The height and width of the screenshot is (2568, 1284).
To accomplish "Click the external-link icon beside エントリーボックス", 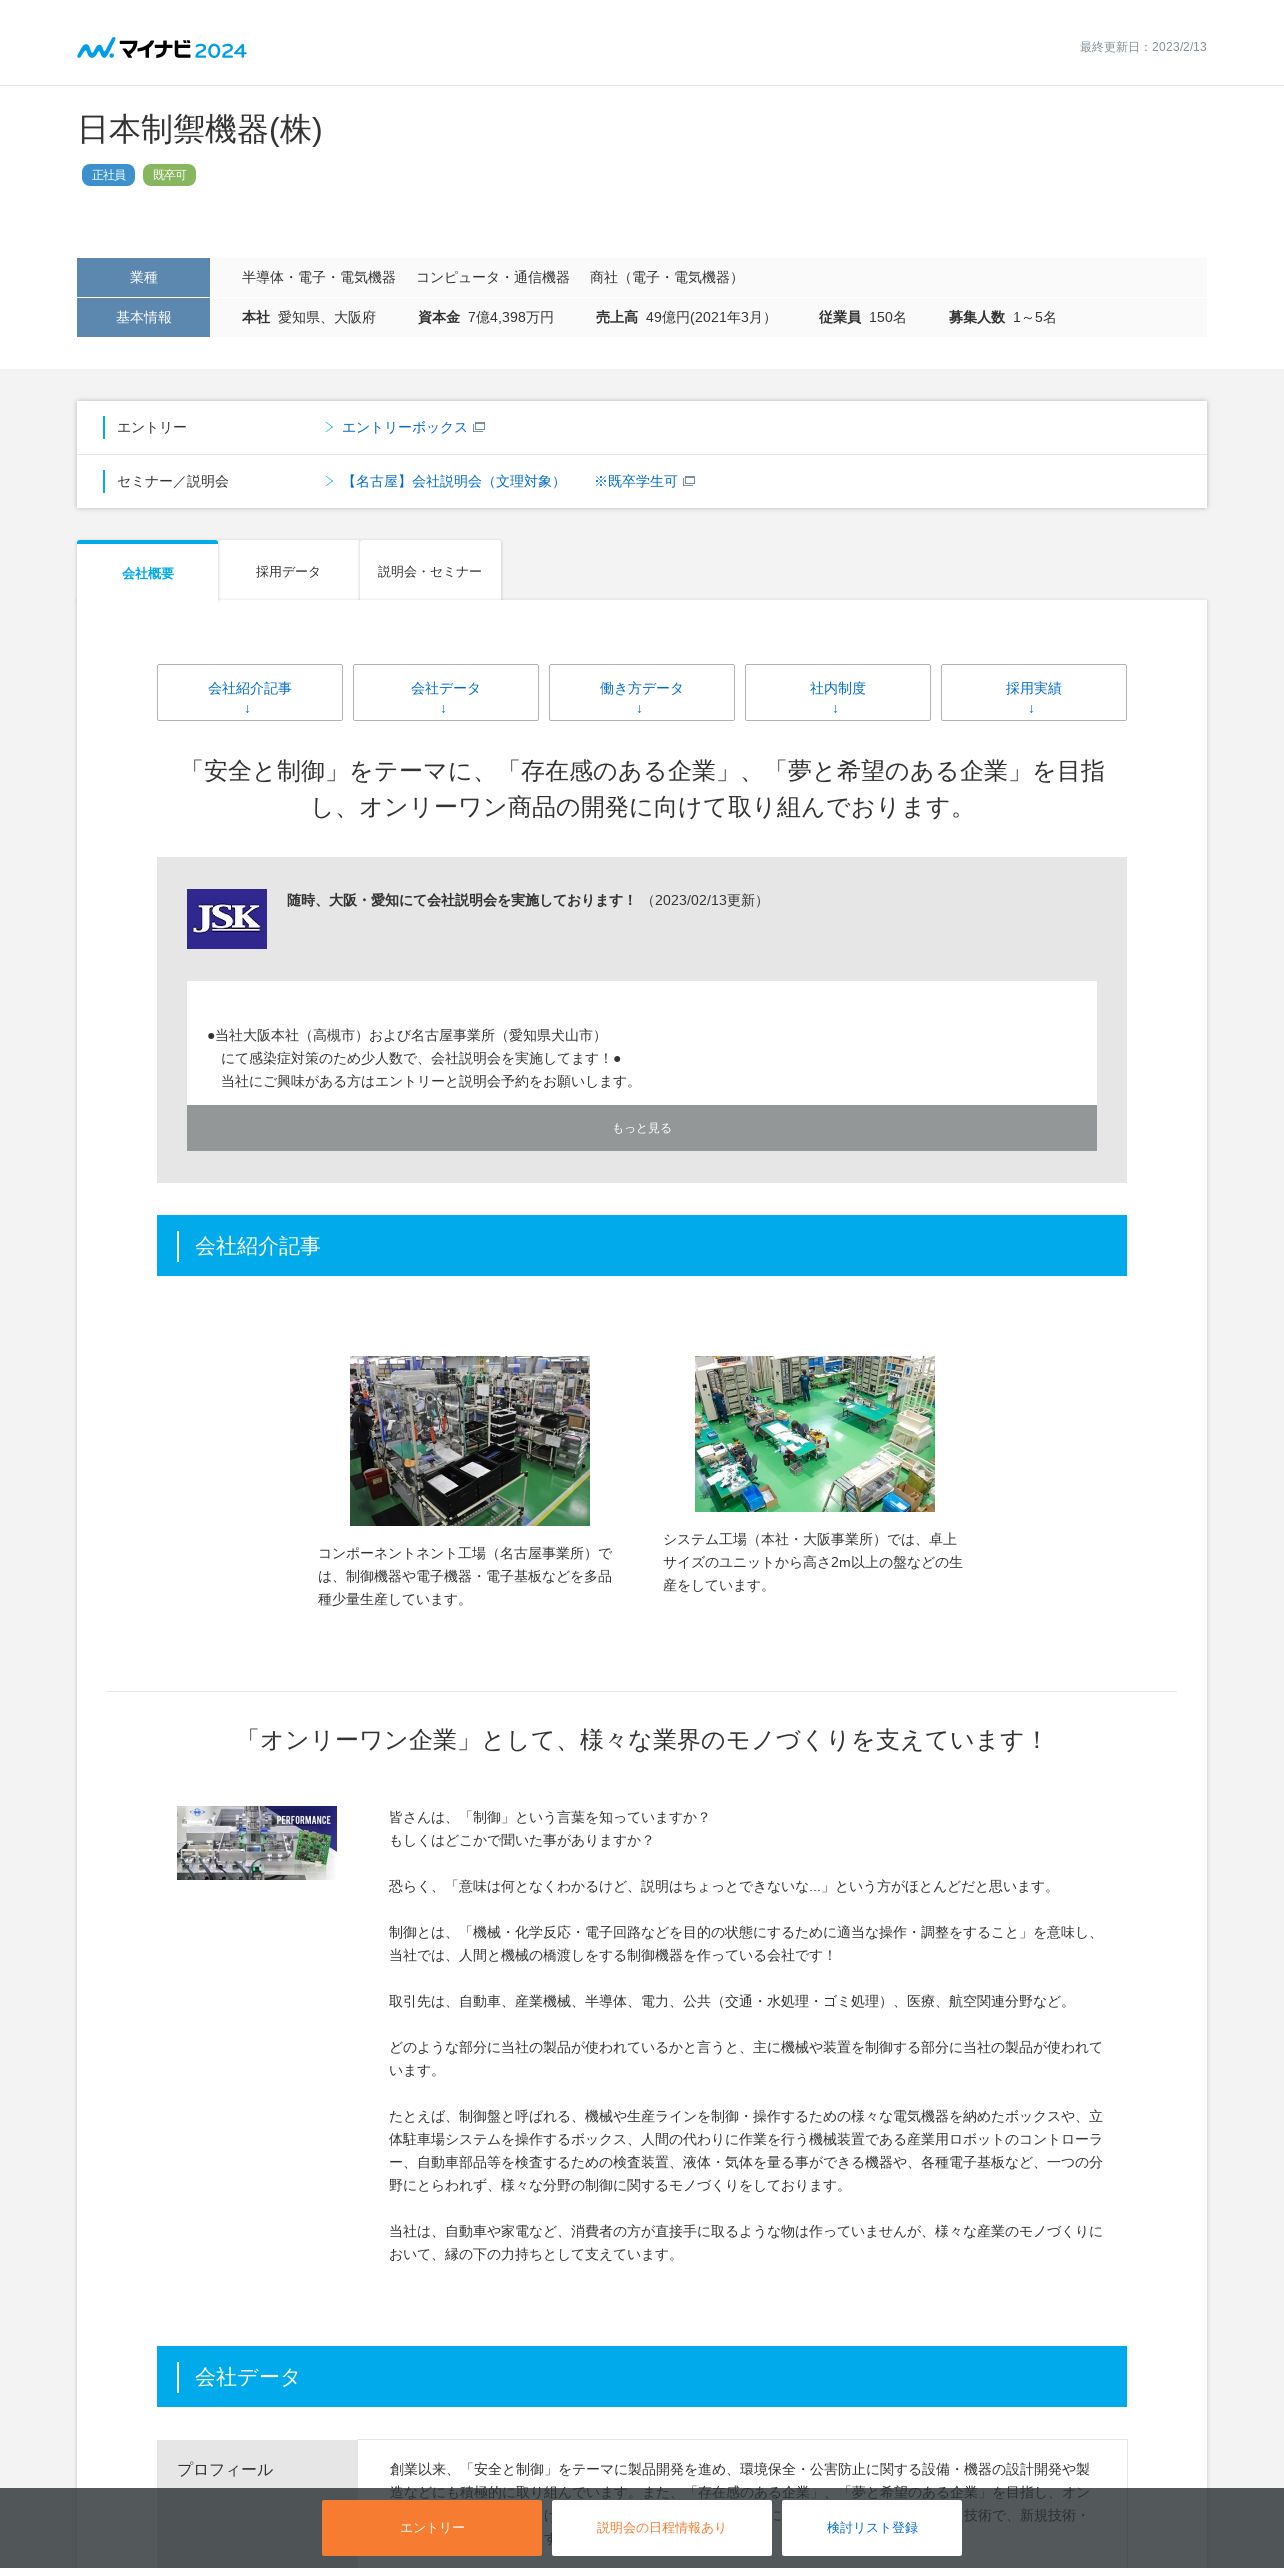I will click(x=479, y=427).
